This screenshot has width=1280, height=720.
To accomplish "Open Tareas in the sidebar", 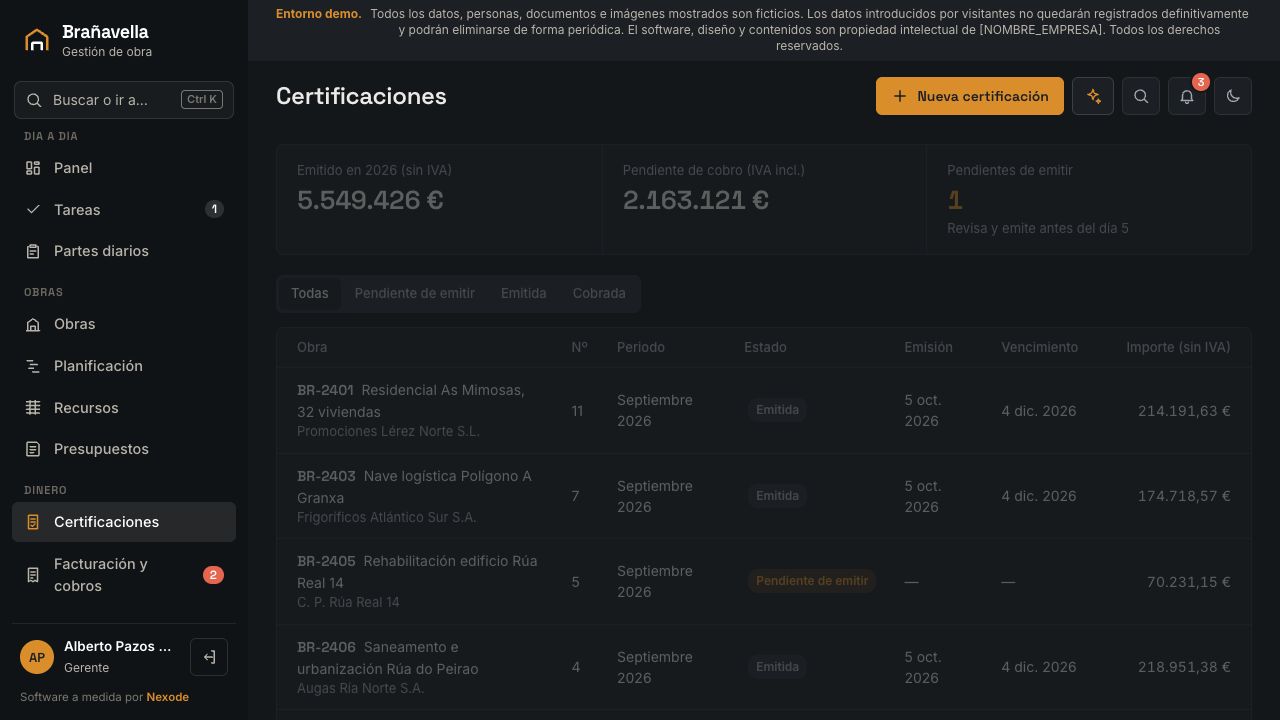I will click(x=124, y=209).
